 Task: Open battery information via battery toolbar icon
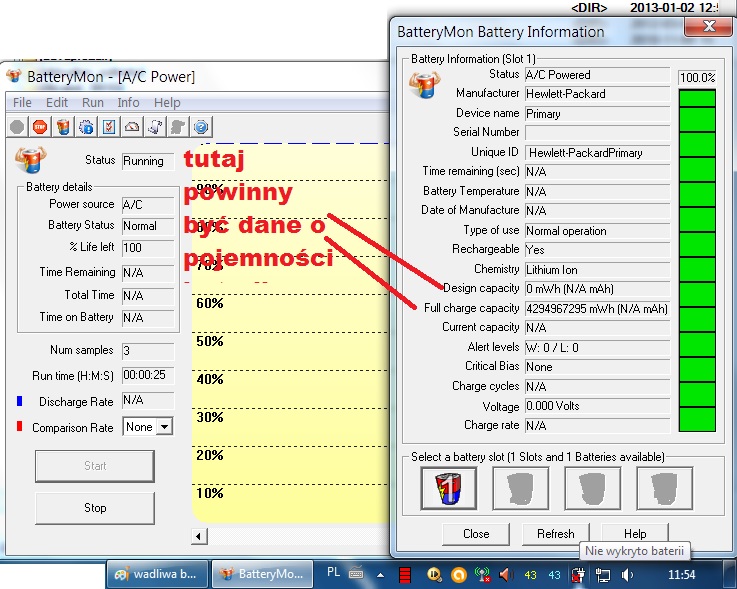63,127
